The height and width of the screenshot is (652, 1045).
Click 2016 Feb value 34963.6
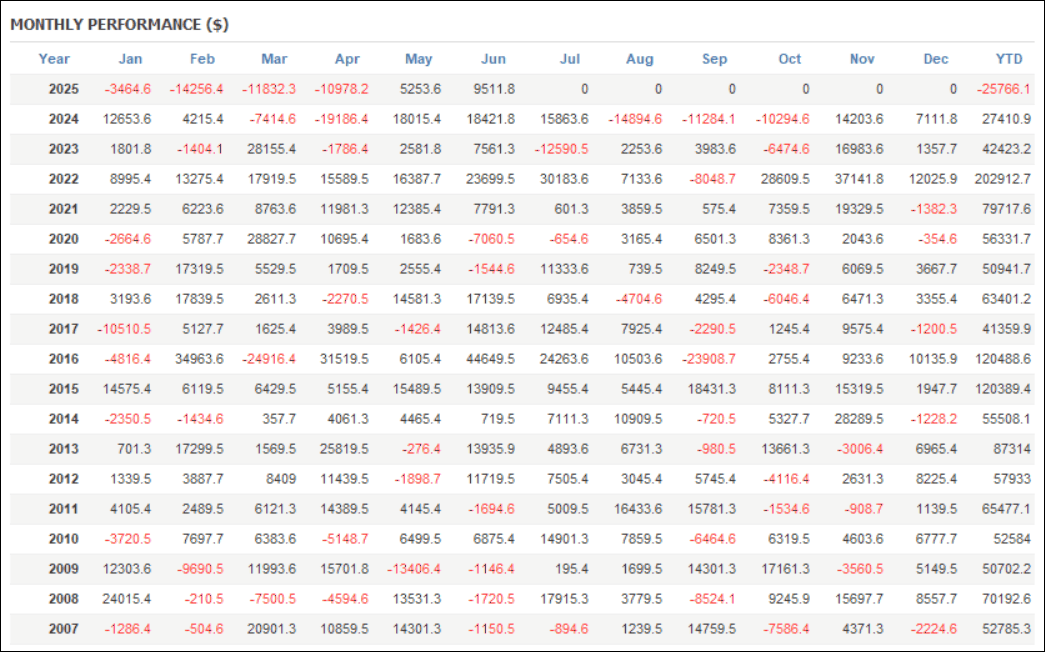(199, 359)
